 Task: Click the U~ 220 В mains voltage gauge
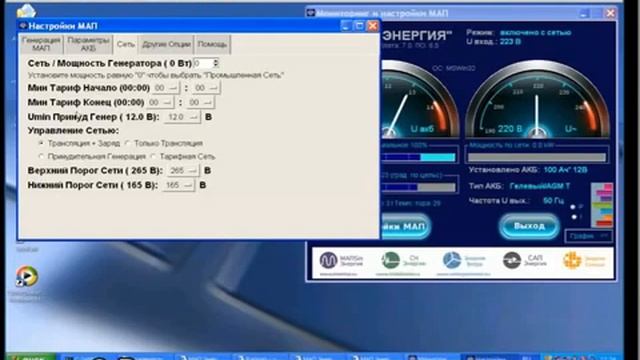point(537,100)
